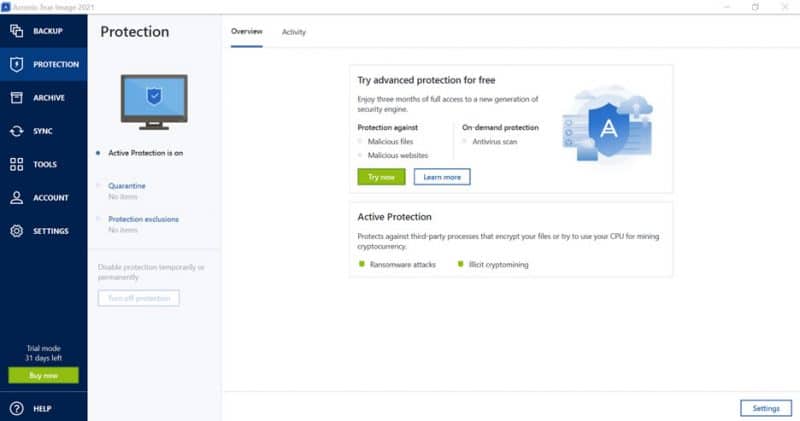800x421 pixels.
Task: Click the Ransomware attacks green indicator
Action: coord(362,265)
